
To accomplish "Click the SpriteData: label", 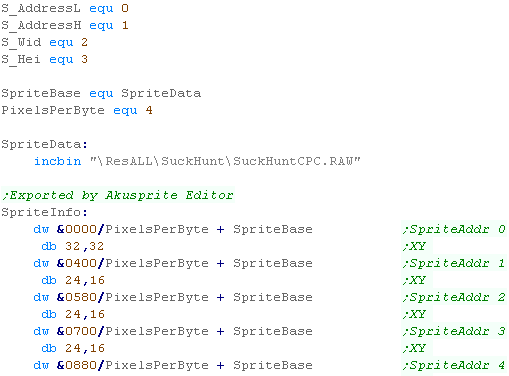I will coord(45,144).
